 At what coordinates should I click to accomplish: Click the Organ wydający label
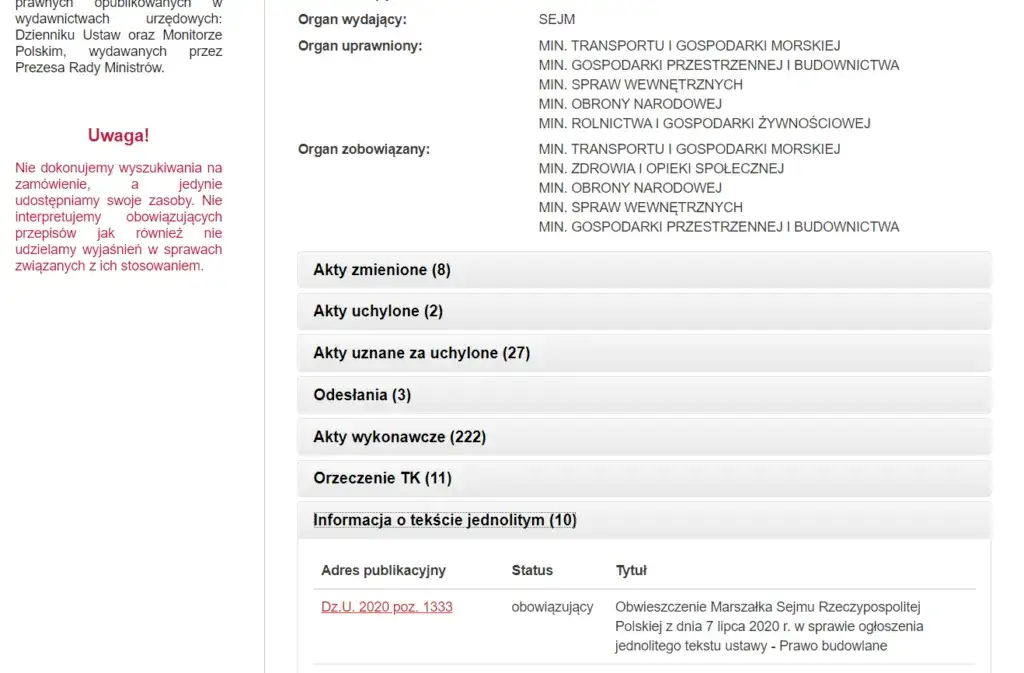click(x=352, y=20)
